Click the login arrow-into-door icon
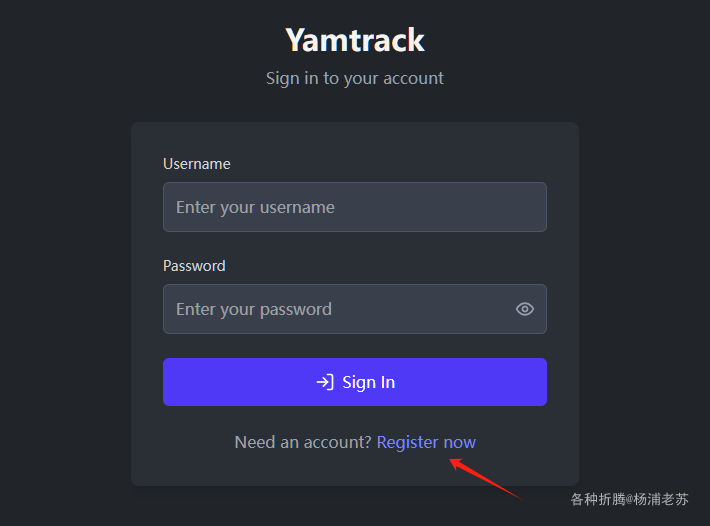The height and width of the screenshot is (526, 710). point(325,382)
